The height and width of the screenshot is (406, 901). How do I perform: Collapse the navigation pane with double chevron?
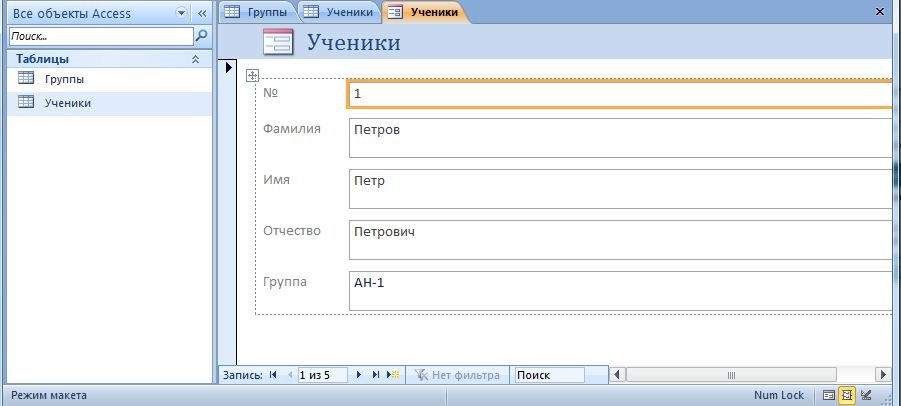201,14
